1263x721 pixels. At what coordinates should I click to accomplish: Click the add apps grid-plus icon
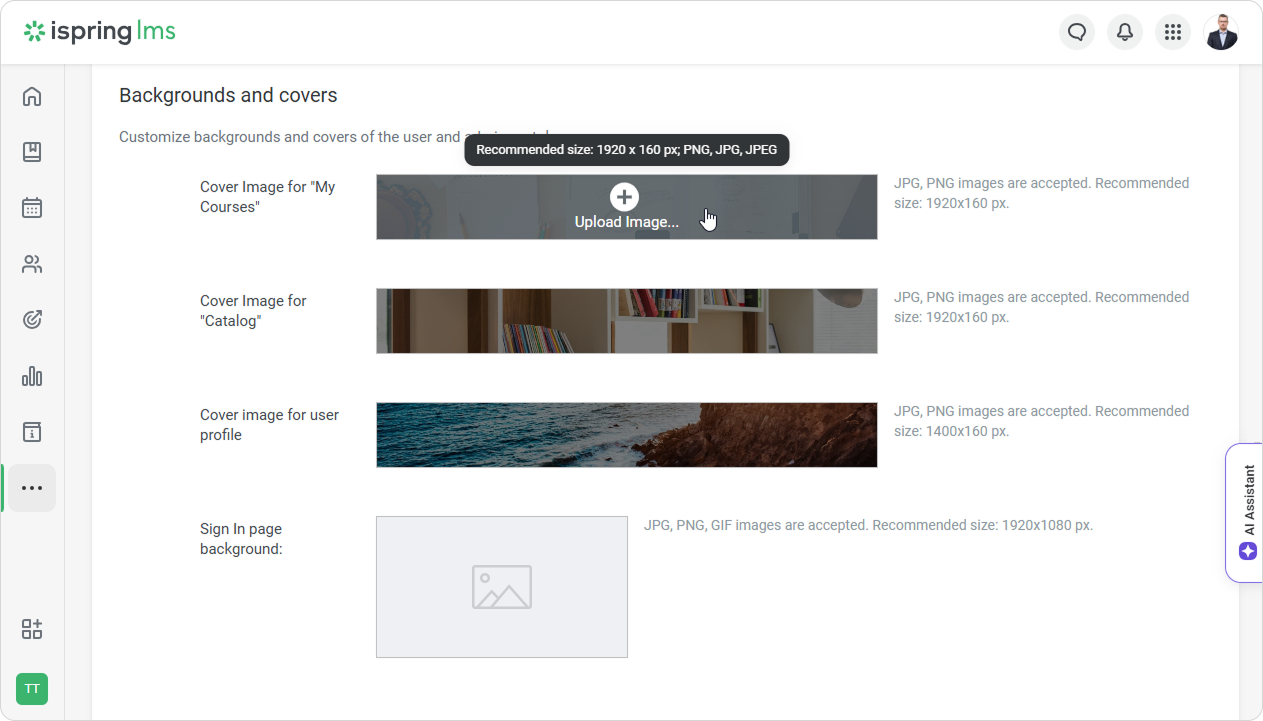(x=32, y=629)
